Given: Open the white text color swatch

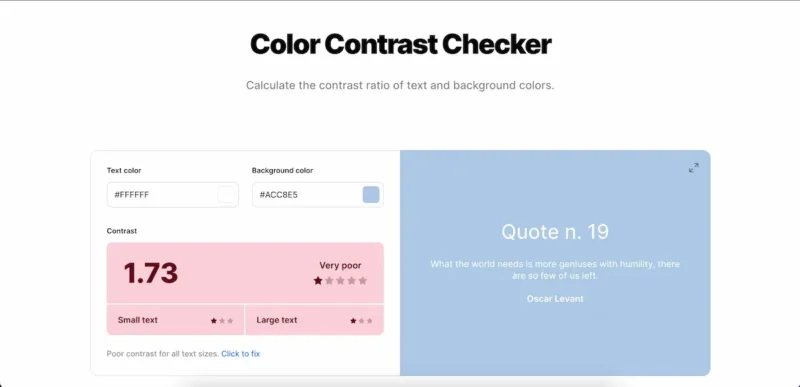Looking at the screenshot, I should (226, 195).
